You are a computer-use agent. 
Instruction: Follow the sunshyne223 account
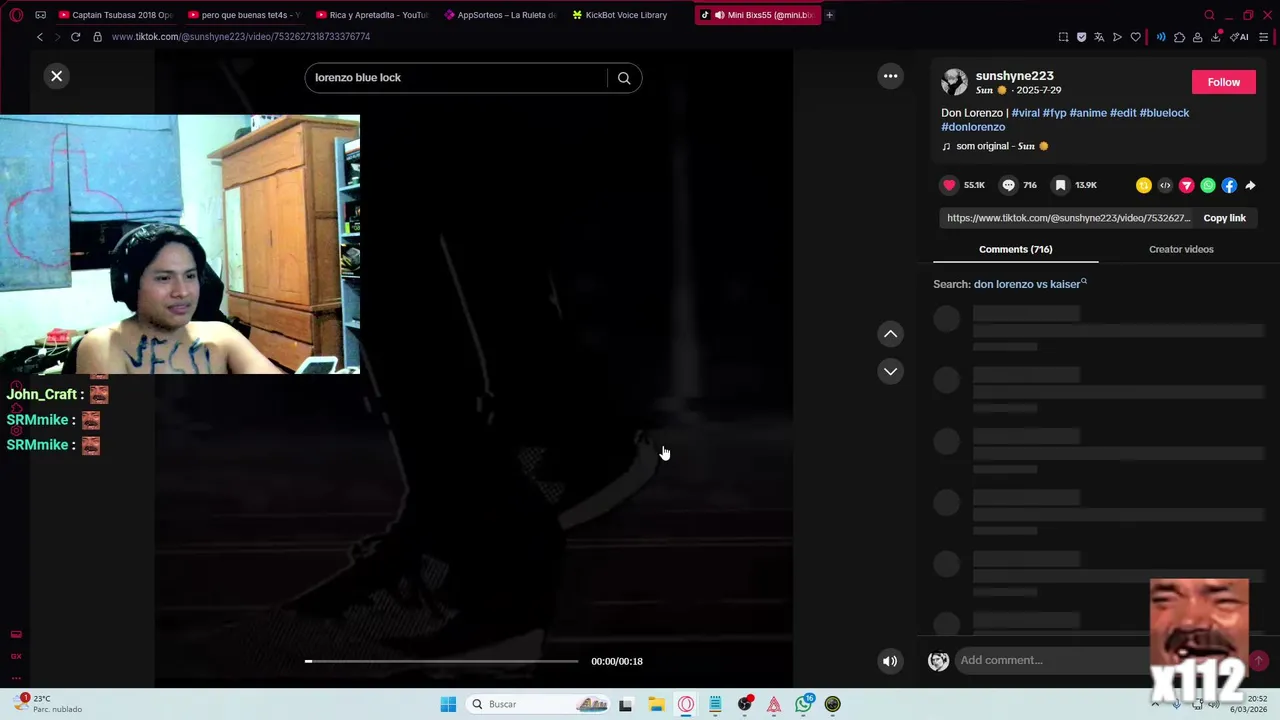point(1223,82)
